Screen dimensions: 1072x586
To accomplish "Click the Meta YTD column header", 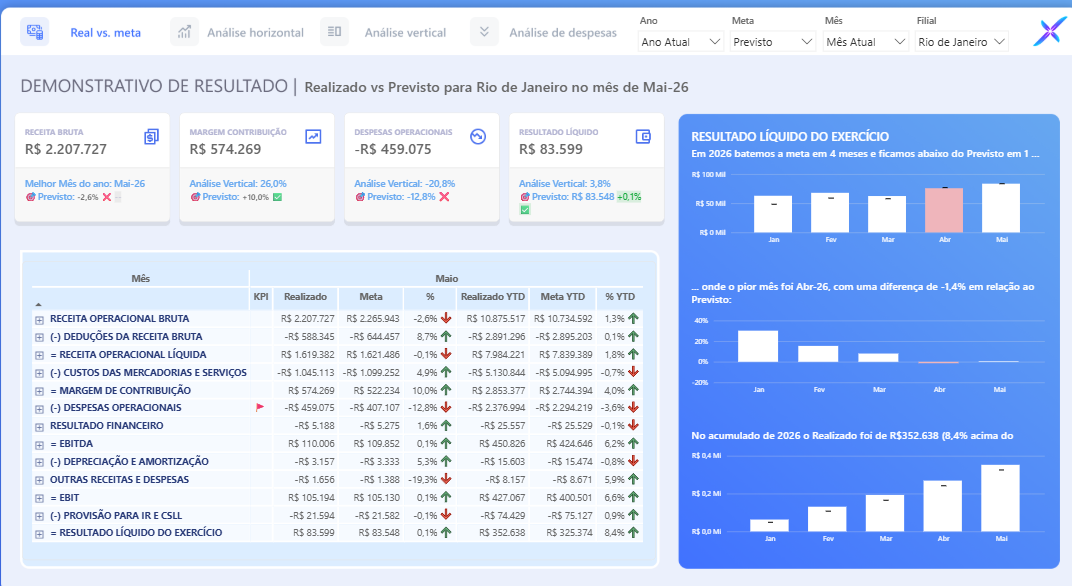I will tap(563, 297).
